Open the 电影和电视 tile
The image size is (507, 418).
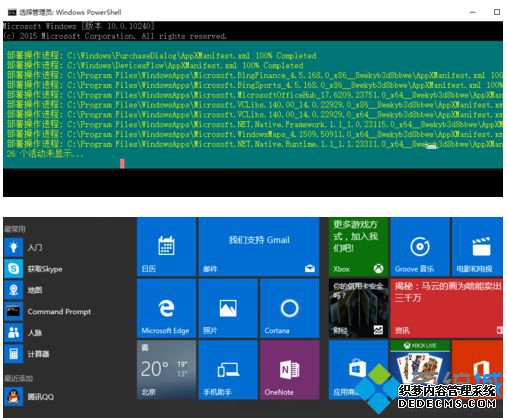pyautogui.click(x=477, y=247)
